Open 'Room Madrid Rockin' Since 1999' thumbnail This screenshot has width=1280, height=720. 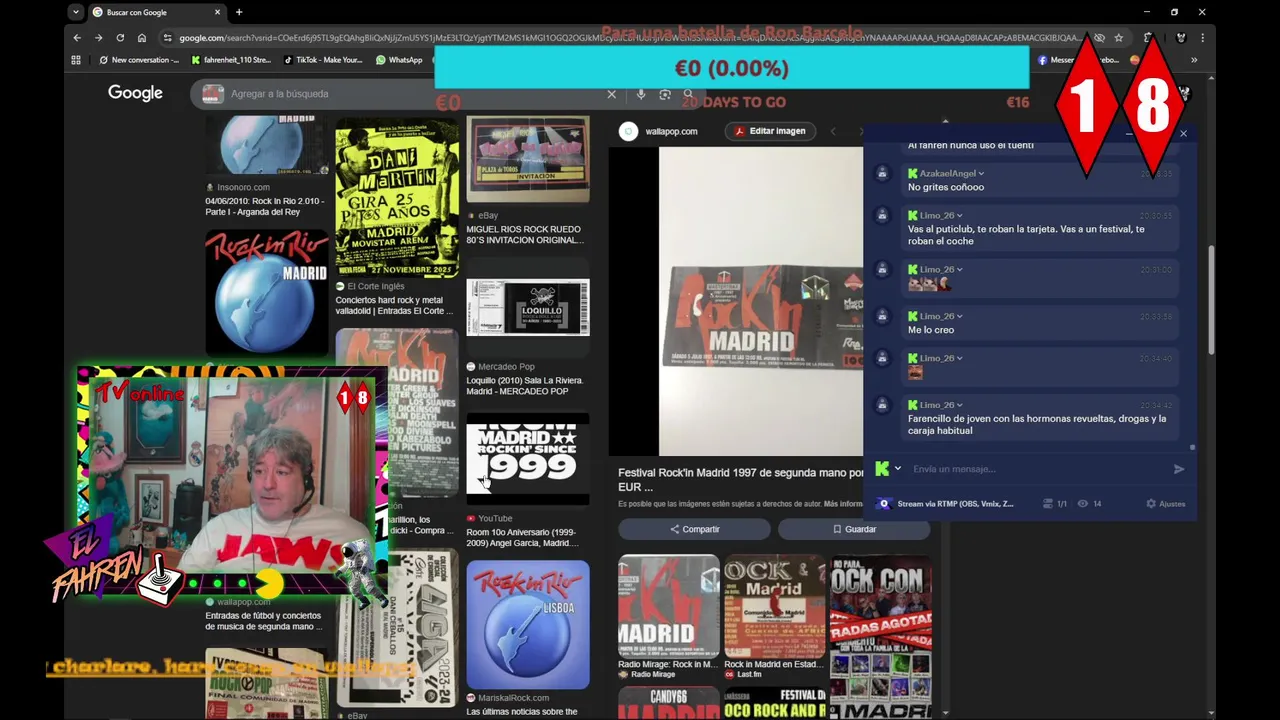click(x=527, y=460)
